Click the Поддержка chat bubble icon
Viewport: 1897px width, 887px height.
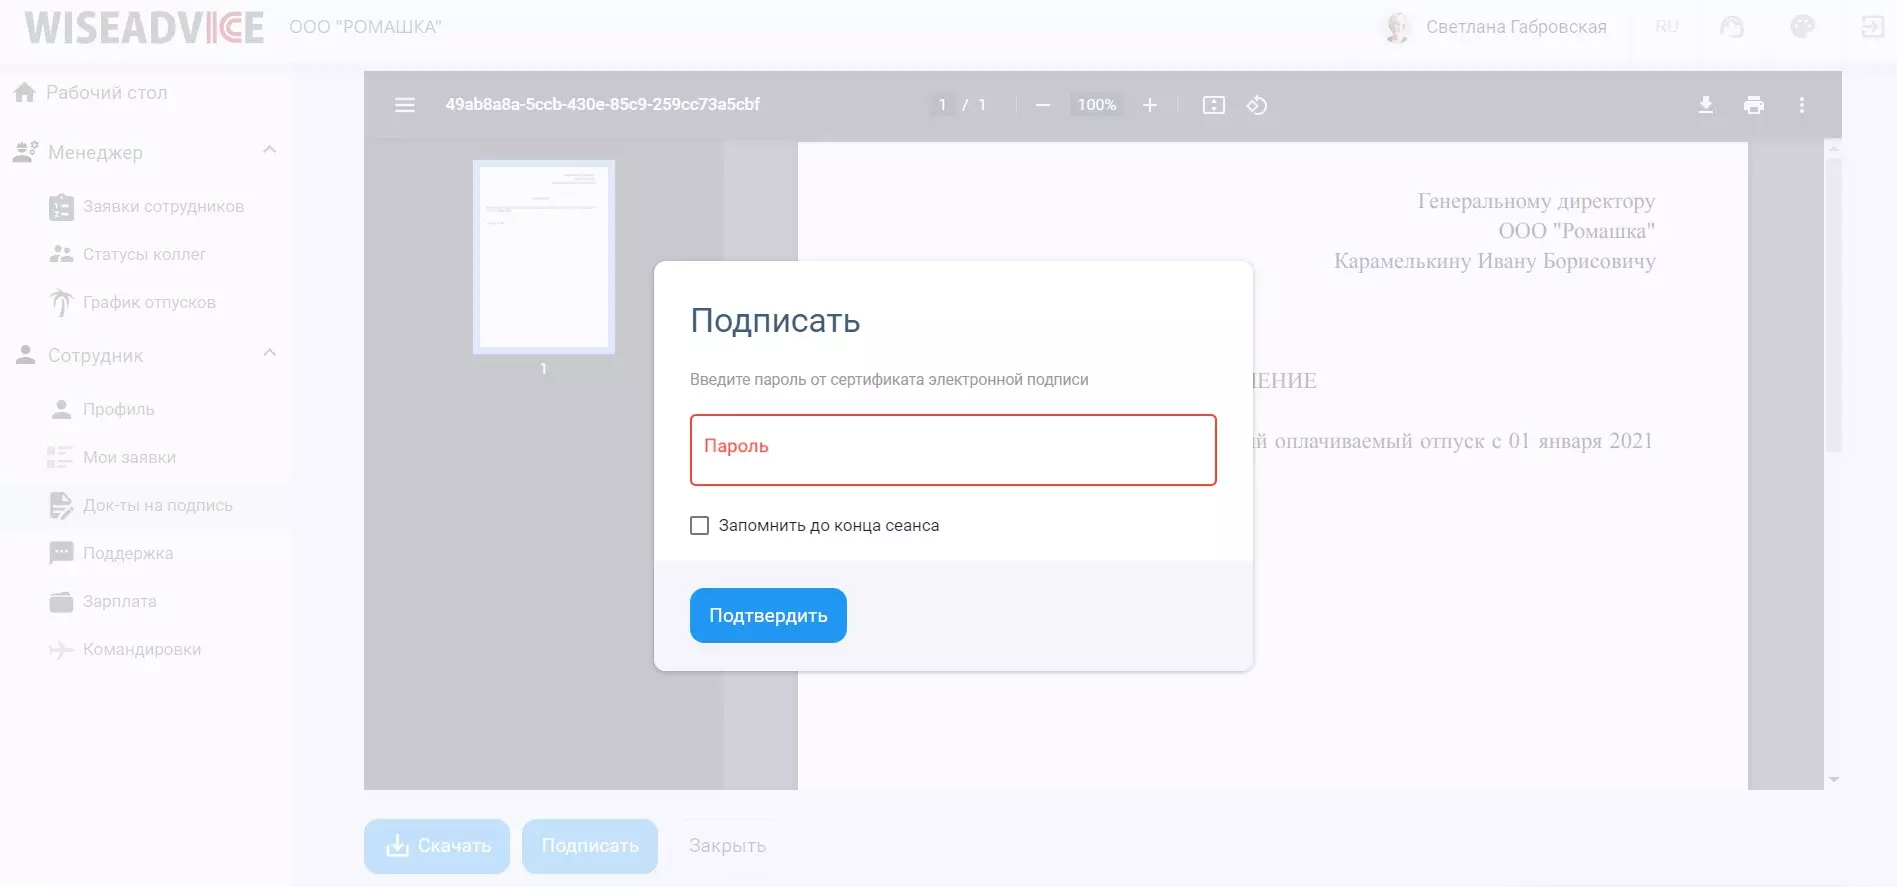(62, 554)
